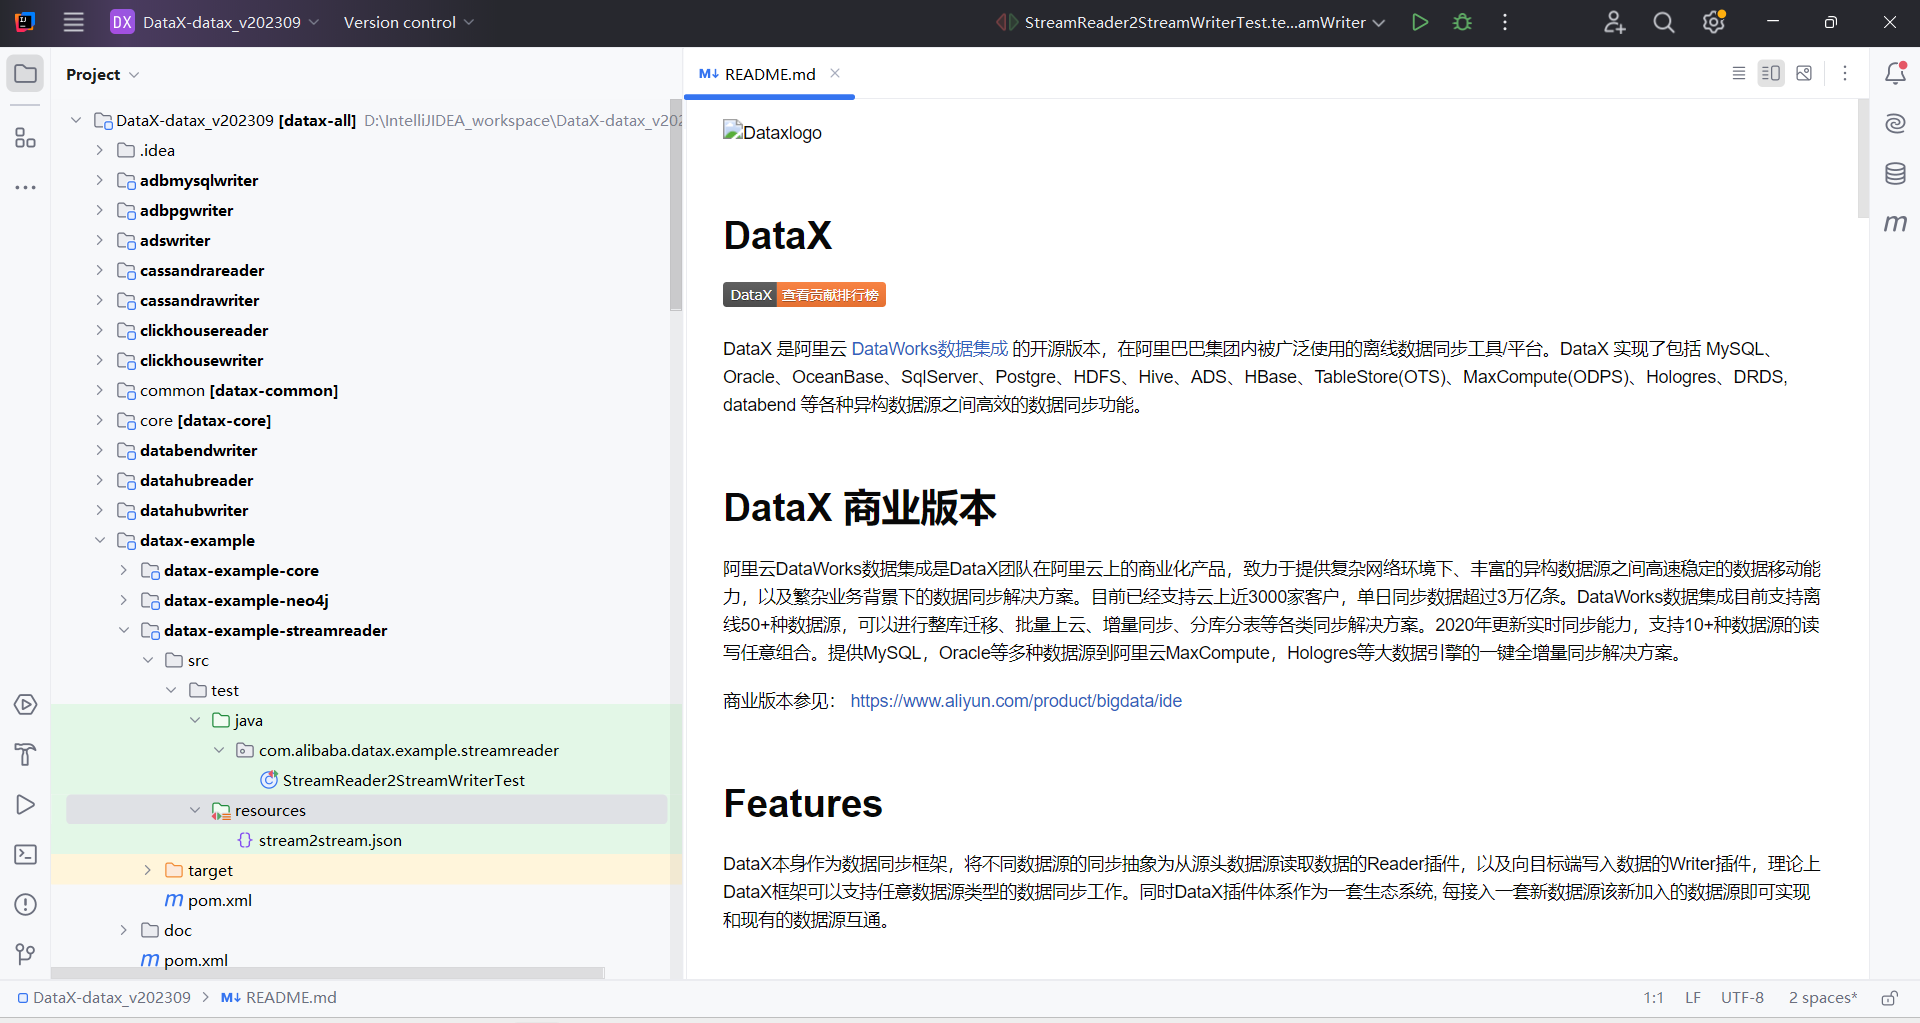The height and width of the screenshot is (1023, 1920).
Task: Open Search Everywhere magnifier
Action: pyautogui.click(x=1663, y=22)
